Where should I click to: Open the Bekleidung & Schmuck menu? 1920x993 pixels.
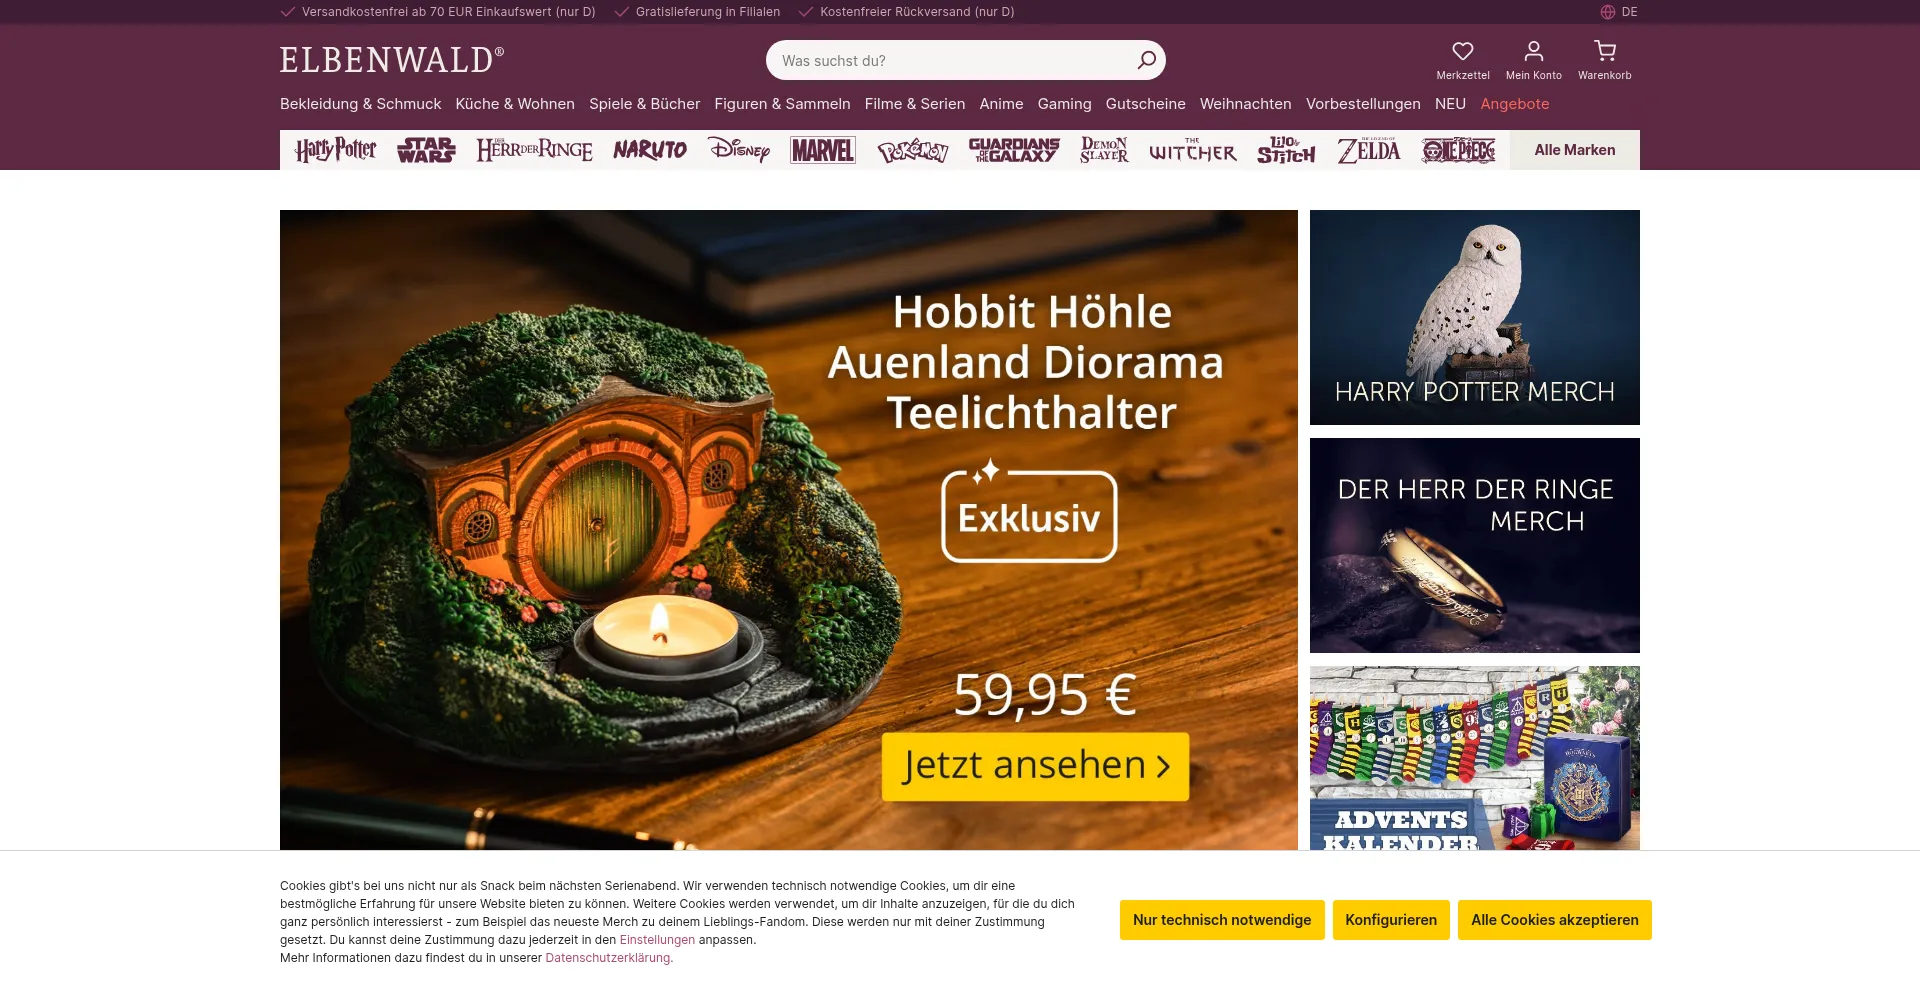(x=360, y=104)
